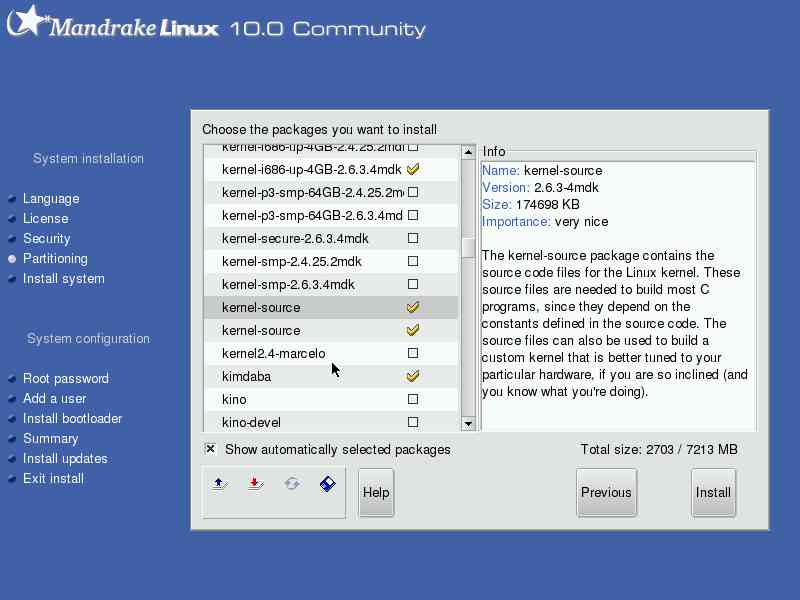Go back with the Previous button
Viewport: 800px width, 600px height.
coord(606,492)
